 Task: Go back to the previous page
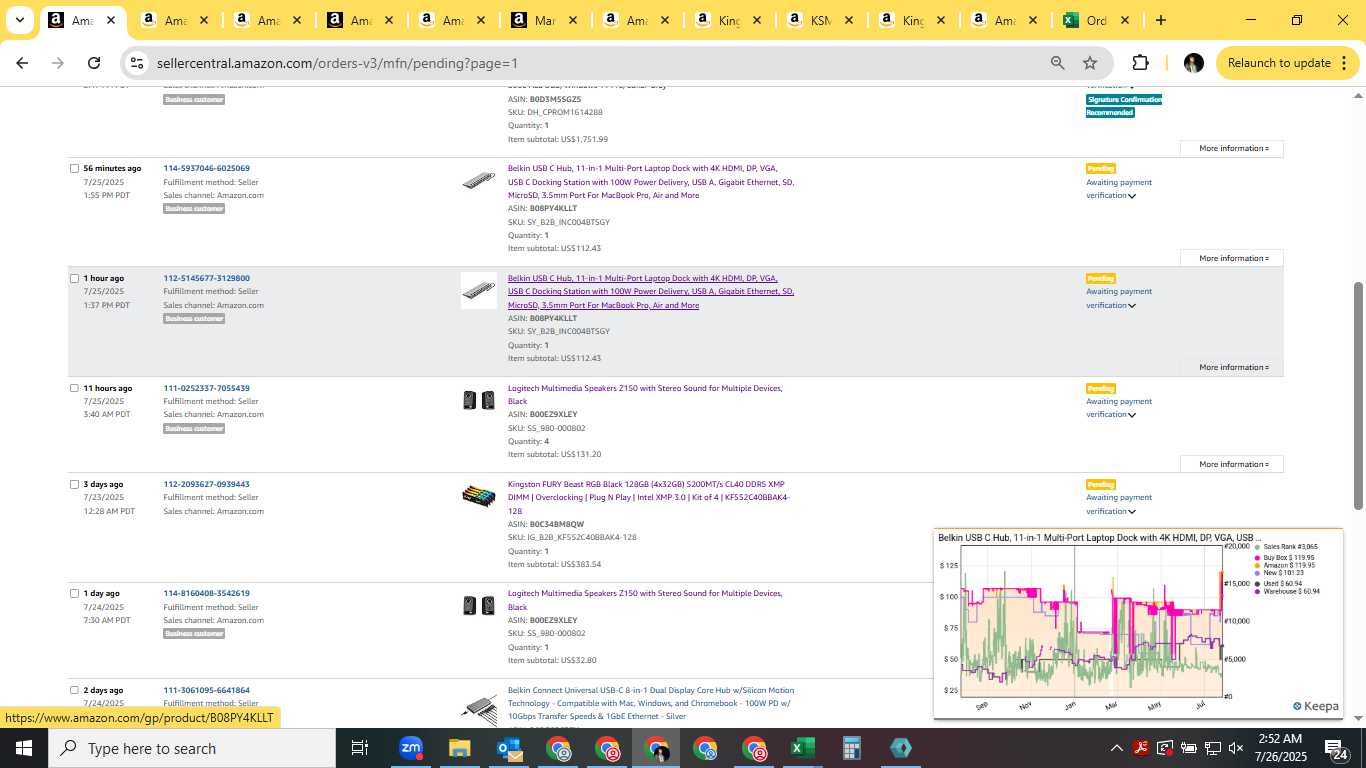coord(22,63)
